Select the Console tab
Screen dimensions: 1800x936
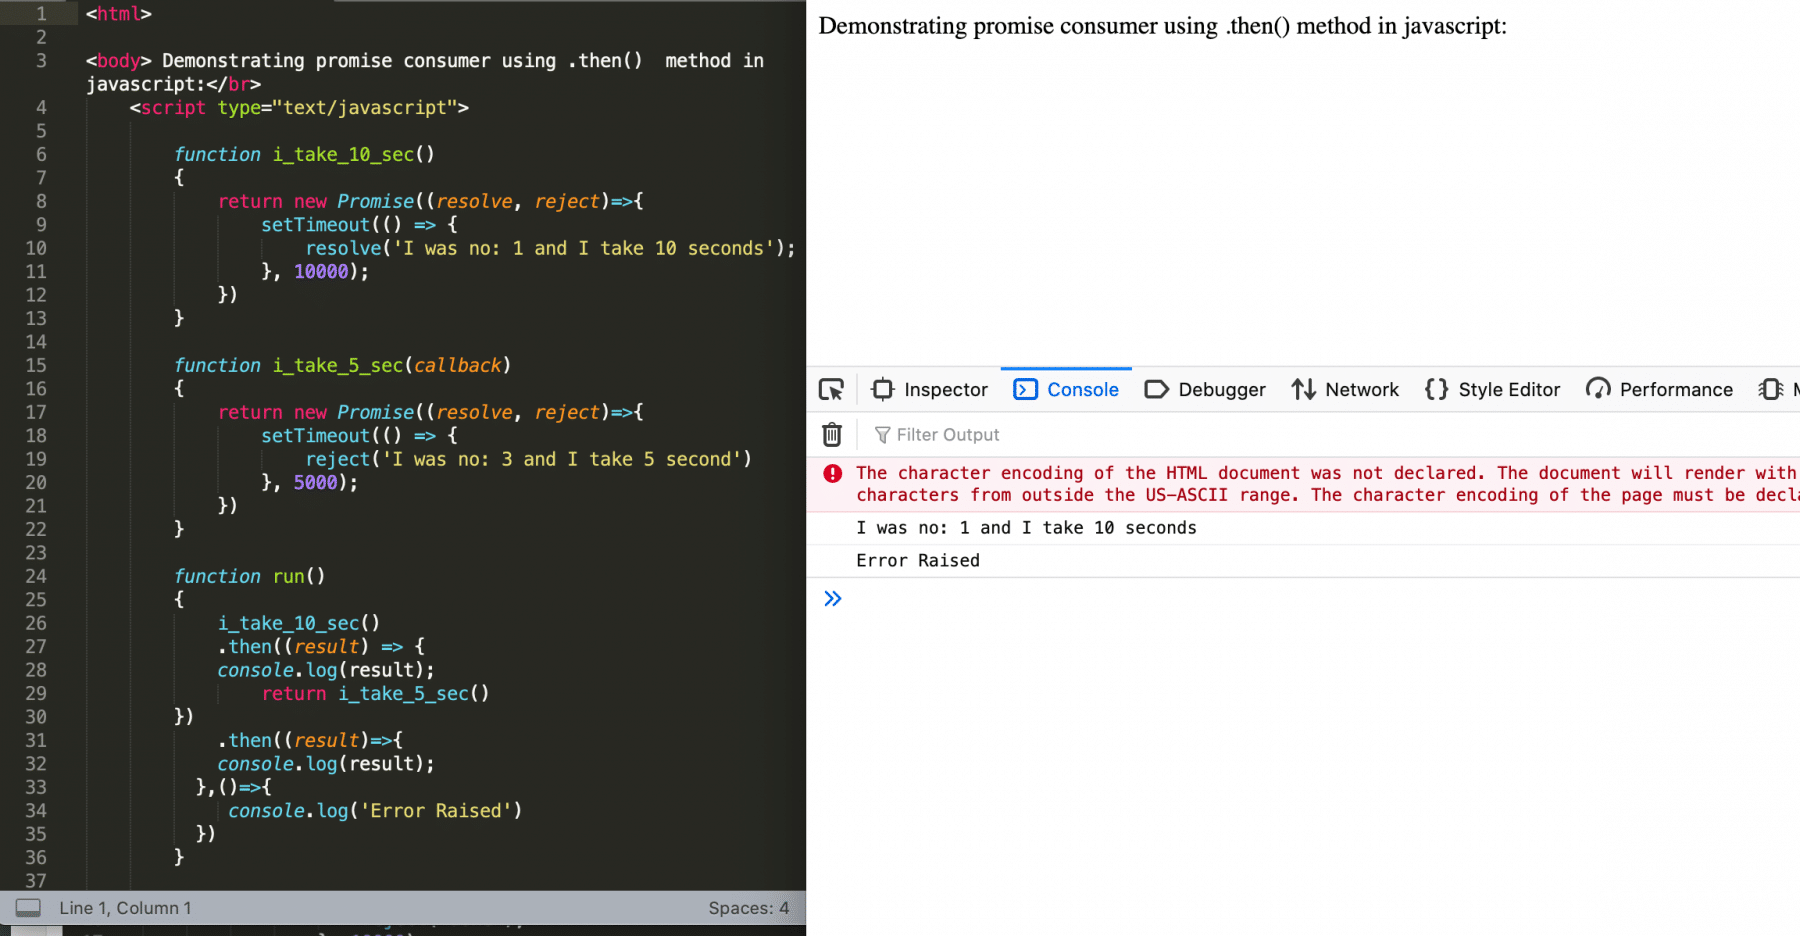[x=1066, y=389]
